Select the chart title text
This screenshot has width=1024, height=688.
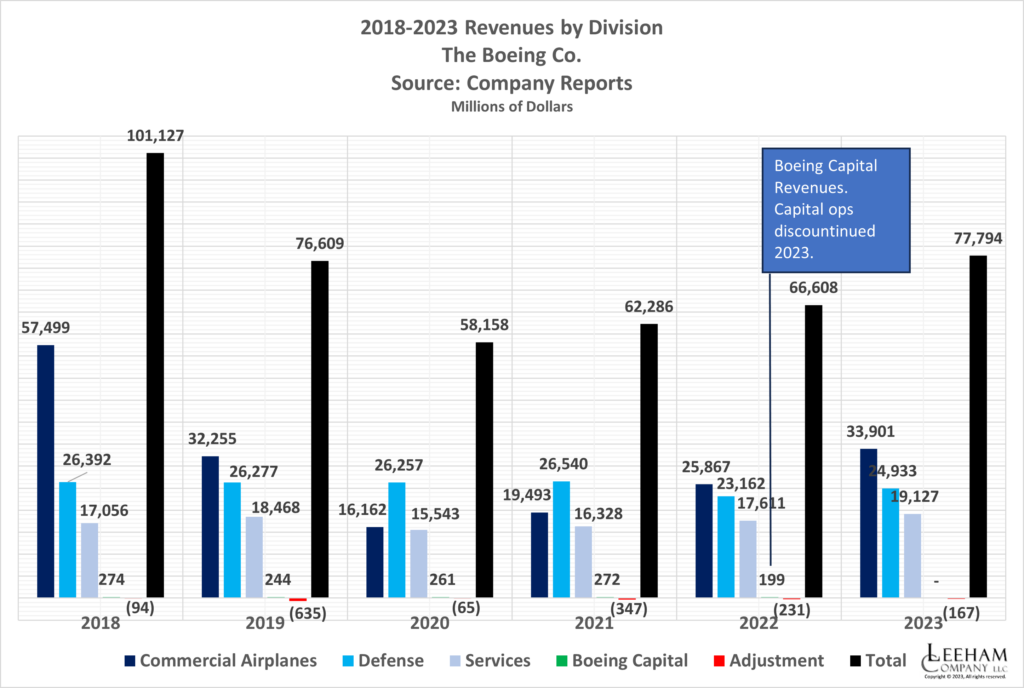pos(511,28)
